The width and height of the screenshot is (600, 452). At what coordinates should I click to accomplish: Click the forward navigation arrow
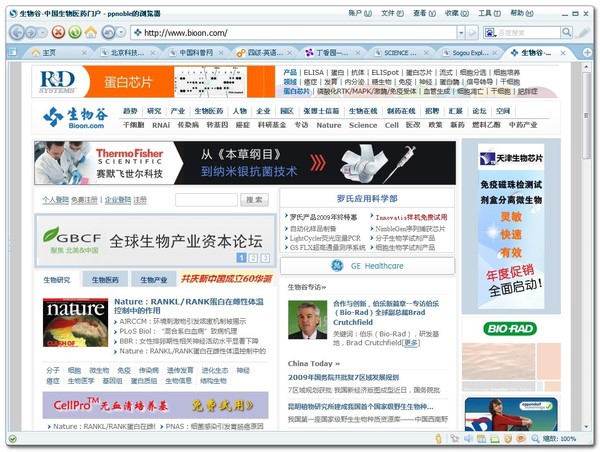click(31, 32)
